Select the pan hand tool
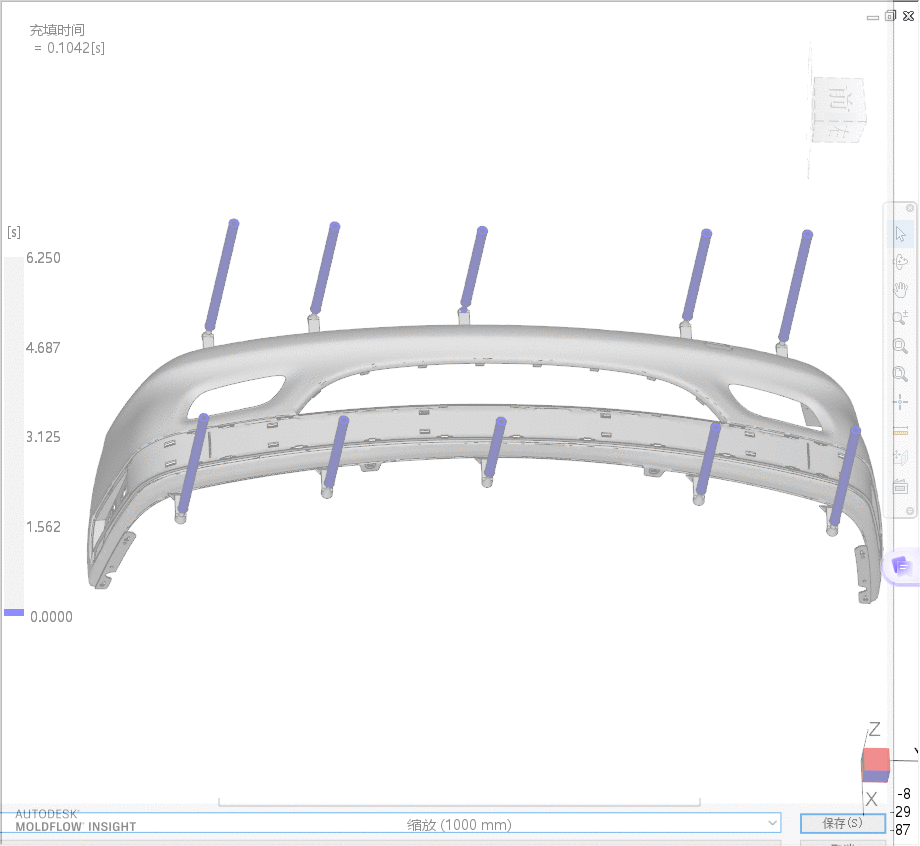Image resolution: width=920 pixels, height=846 pixels. 900,289
